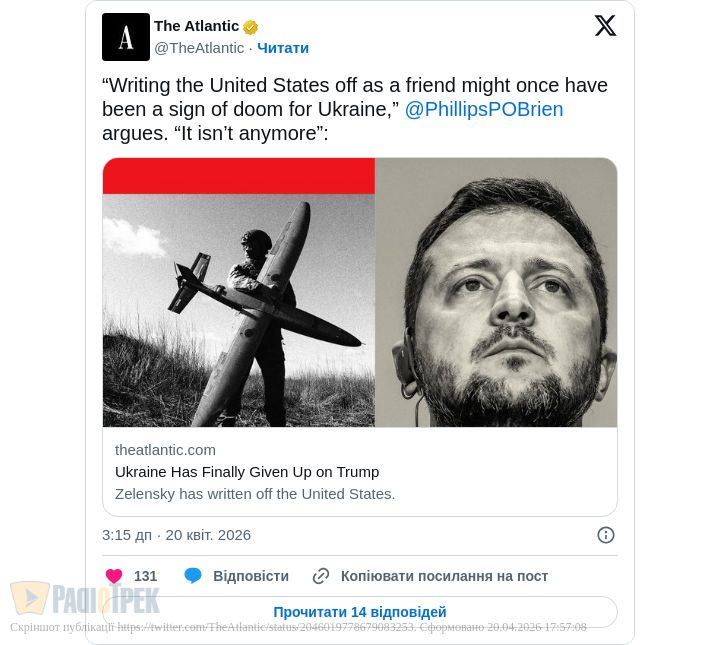The image size is (720, 645).
Task: Open the X logo link
Action: tap(605, 26)
